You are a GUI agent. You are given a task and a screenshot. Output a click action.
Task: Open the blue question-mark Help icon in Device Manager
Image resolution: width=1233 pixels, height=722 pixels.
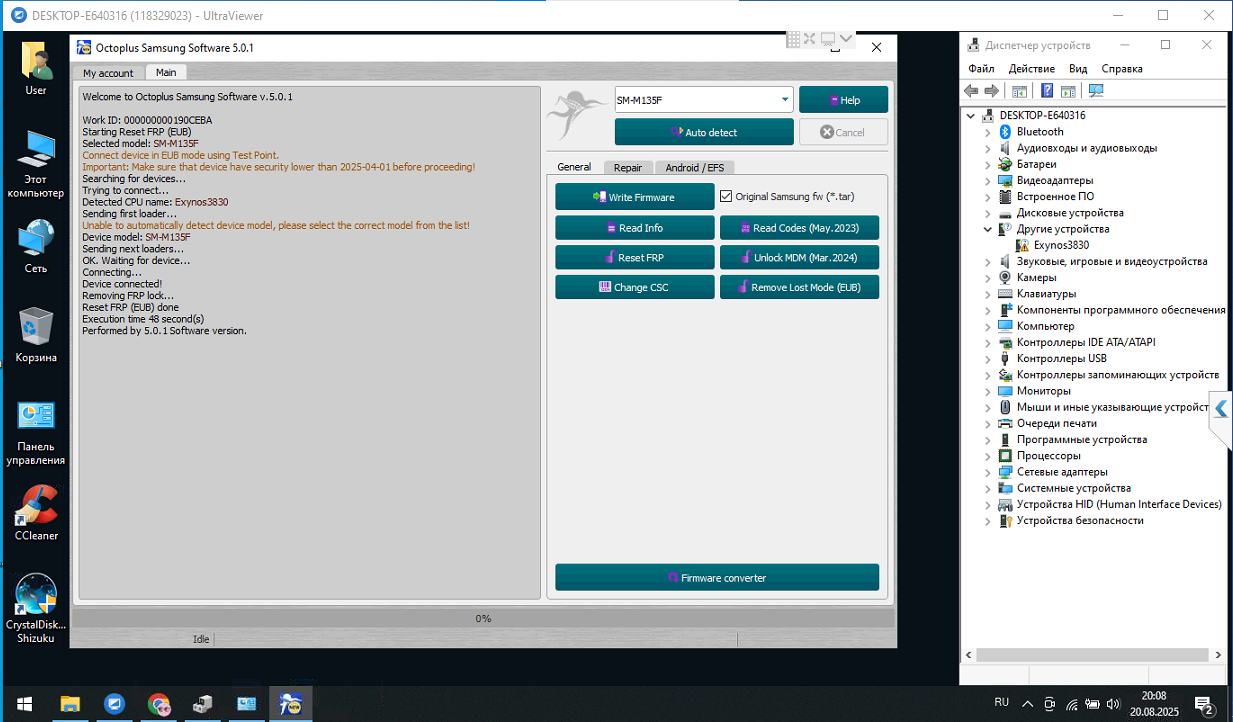1047,91
